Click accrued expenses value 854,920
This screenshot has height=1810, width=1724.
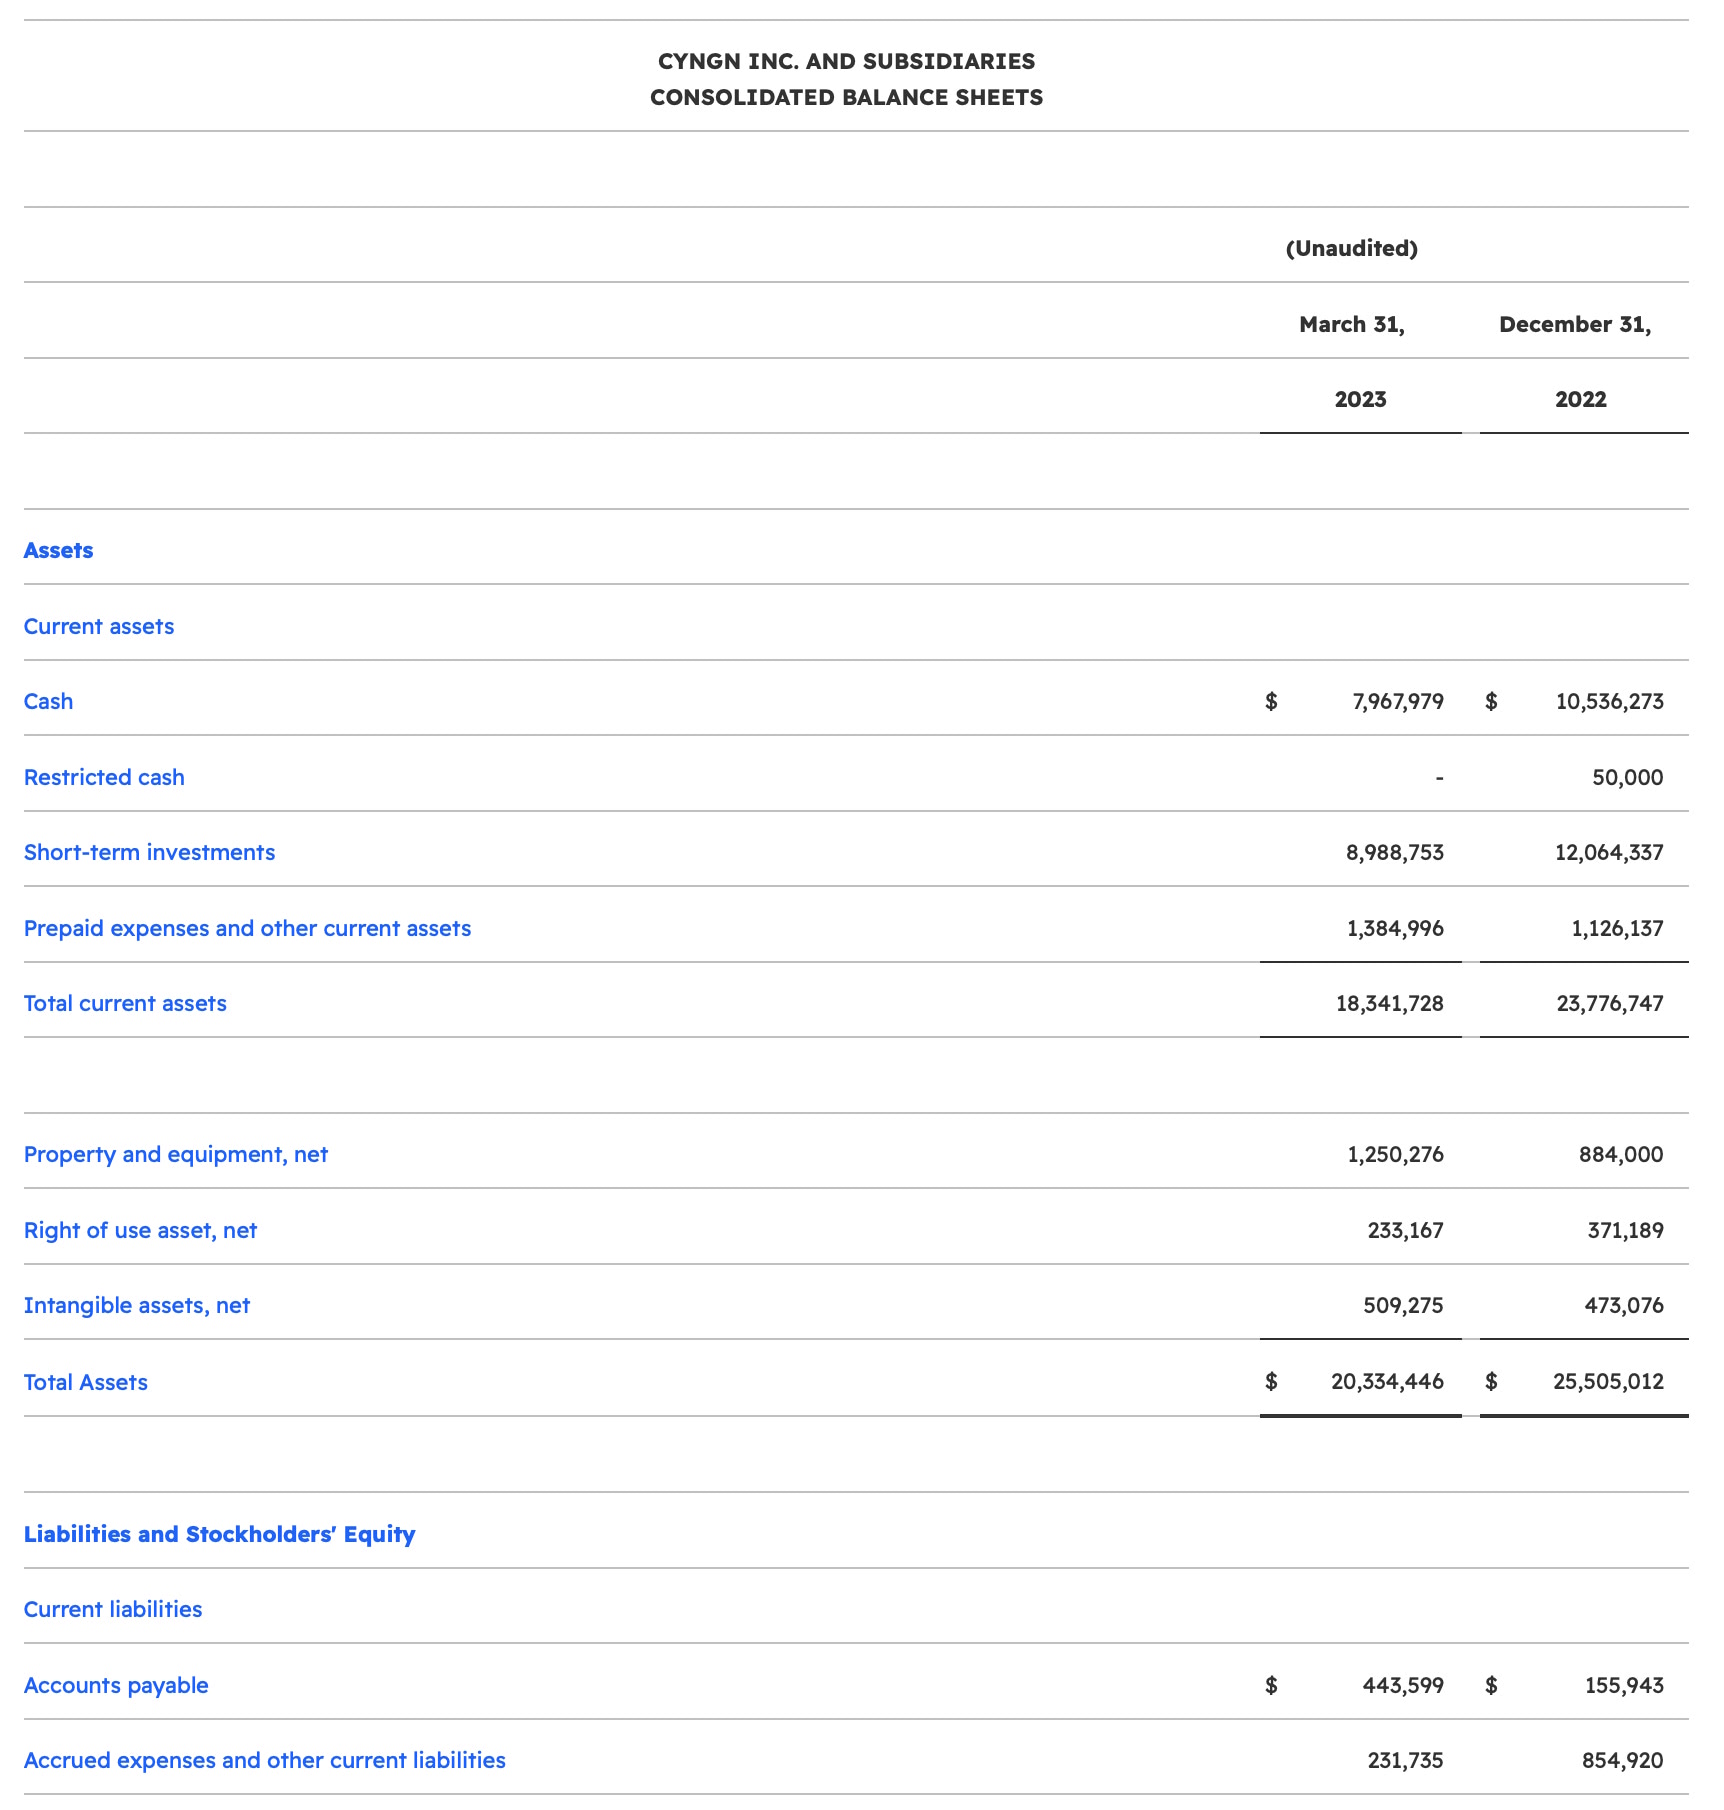tap(1623, 1761)
